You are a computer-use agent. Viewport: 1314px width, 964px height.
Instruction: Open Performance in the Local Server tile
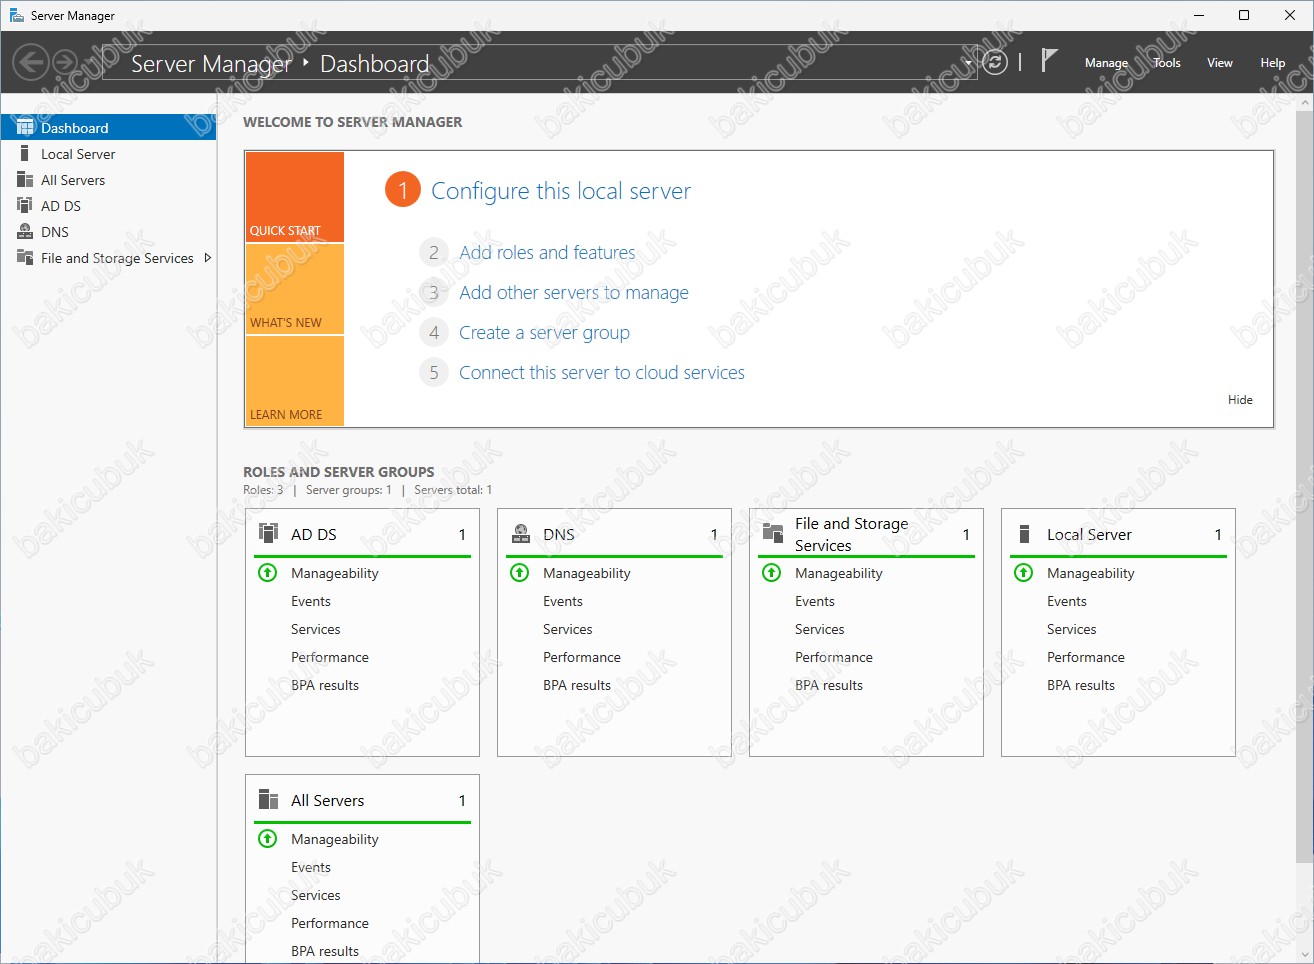click(x=1086, y=657)
